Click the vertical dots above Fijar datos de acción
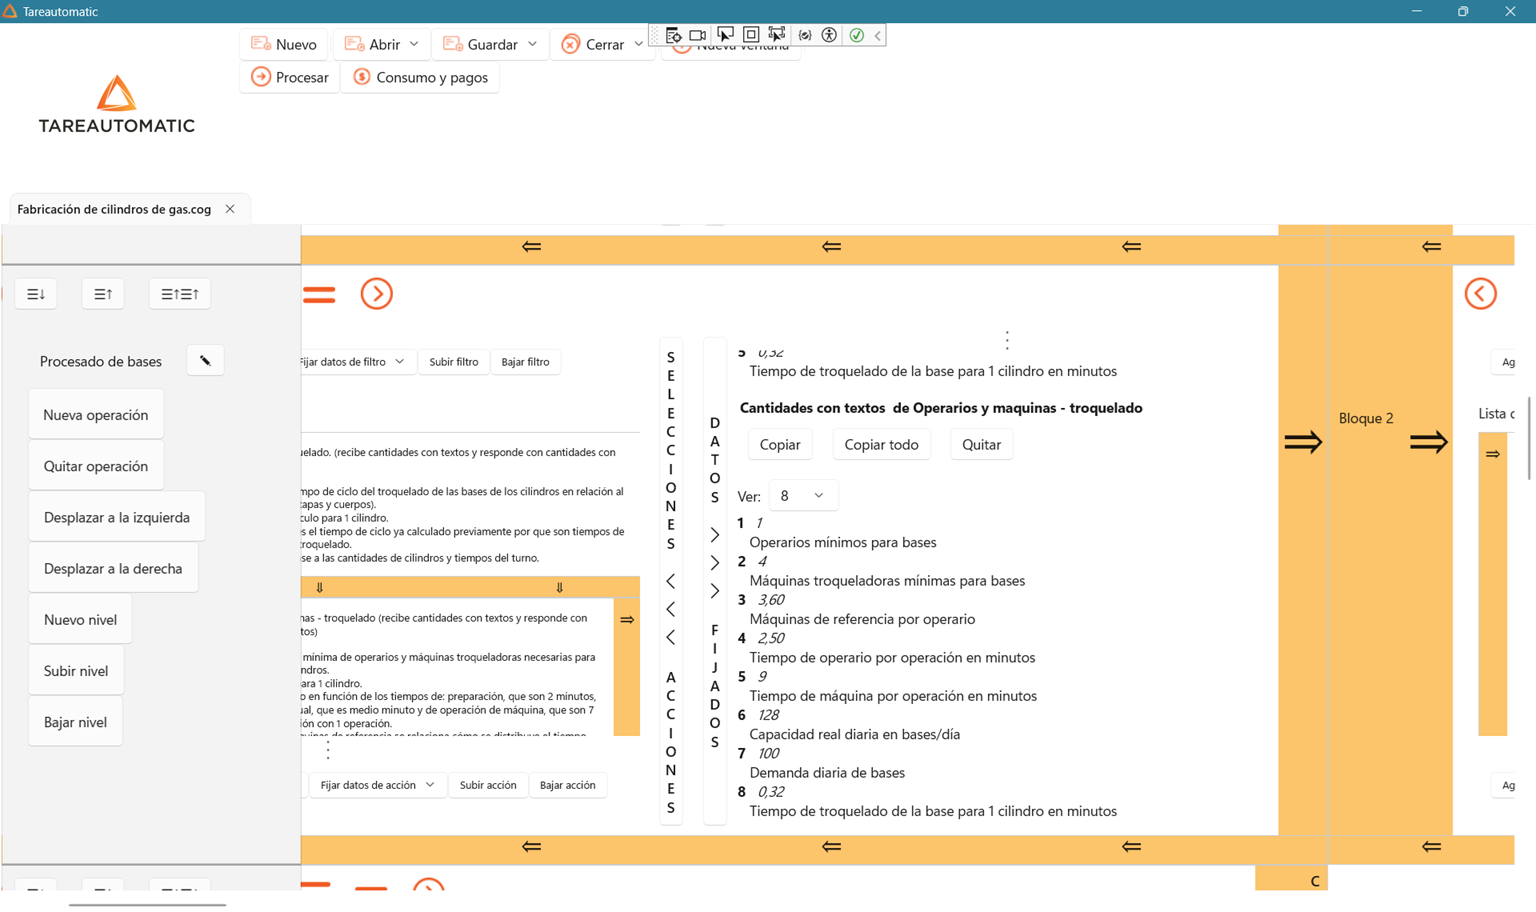The height and width of the screenshot is (912, 1536). pos(328,750)
